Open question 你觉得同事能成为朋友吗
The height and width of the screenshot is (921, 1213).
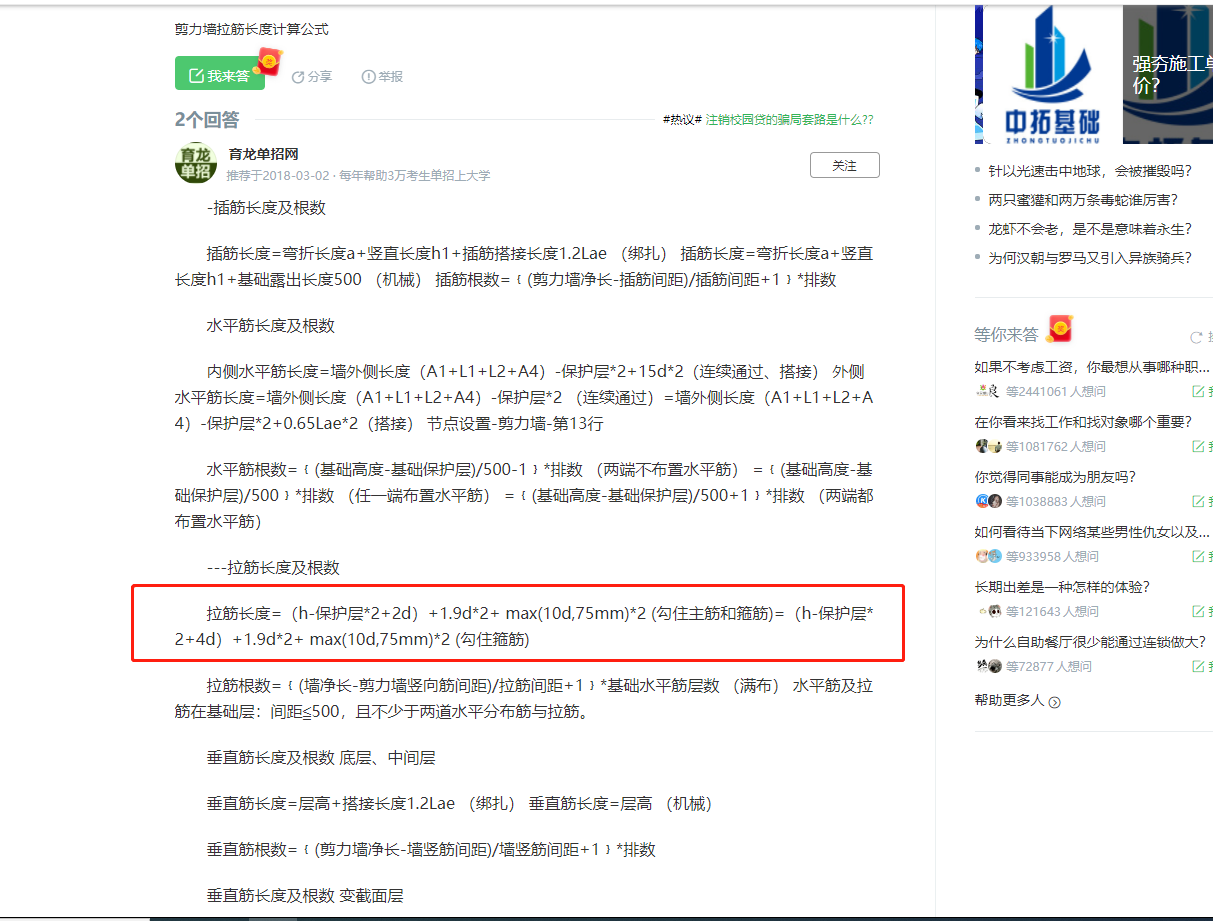[x=1055, y=477]
